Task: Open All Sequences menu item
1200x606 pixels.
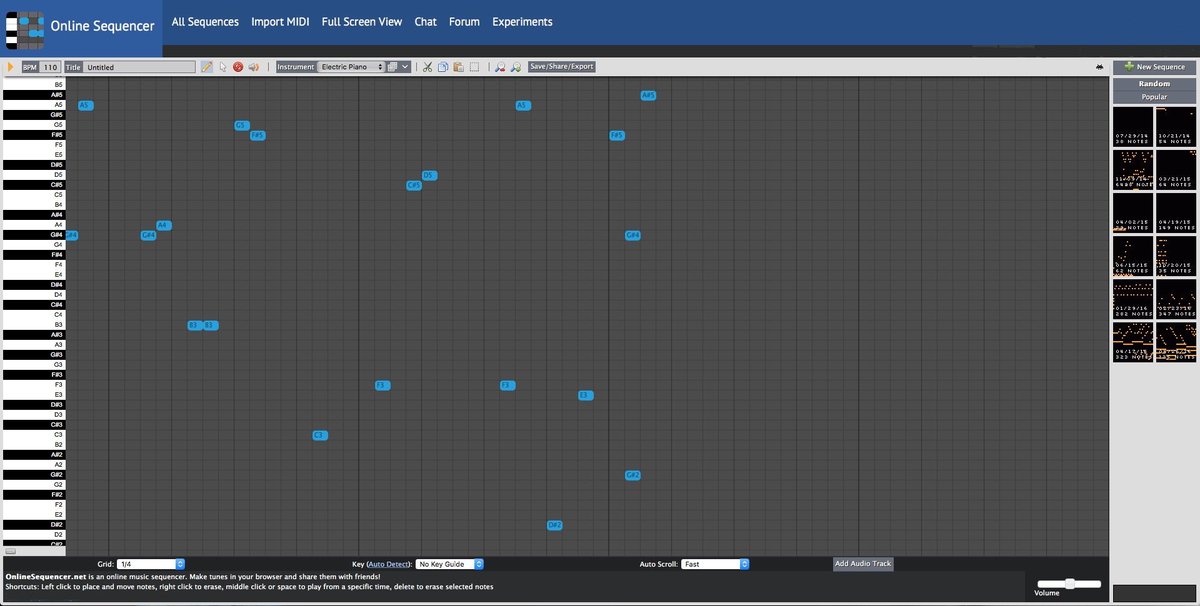Action: click(x=205, y=21)
